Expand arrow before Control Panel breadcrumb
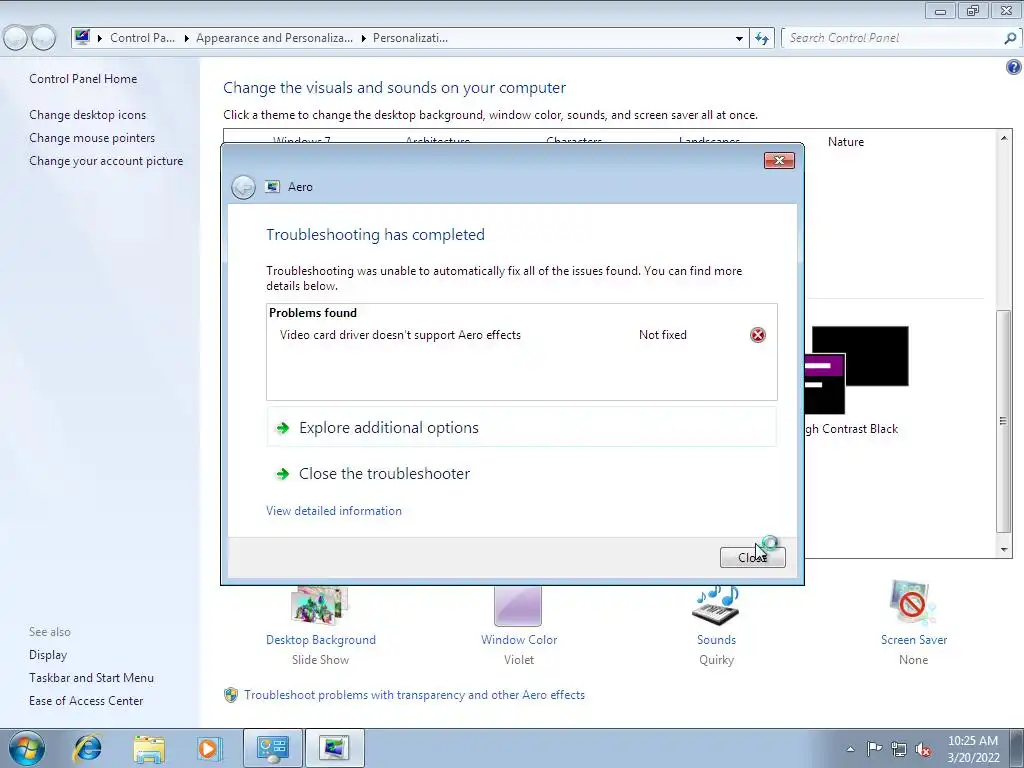This screenshot has height=768, width=1024. tap(100, 39)
